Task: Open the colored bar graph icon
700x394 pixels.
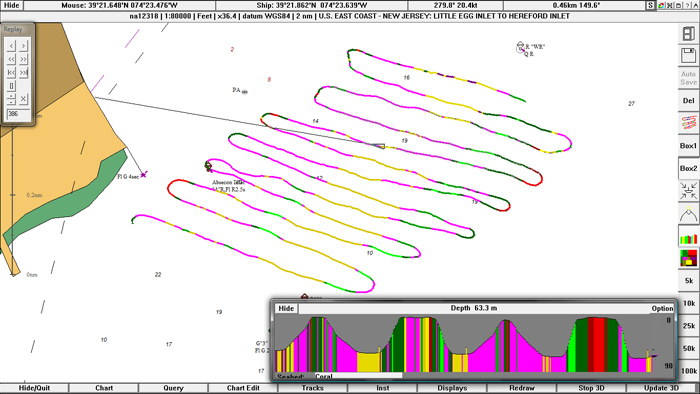Action: [x=688, y=236]
